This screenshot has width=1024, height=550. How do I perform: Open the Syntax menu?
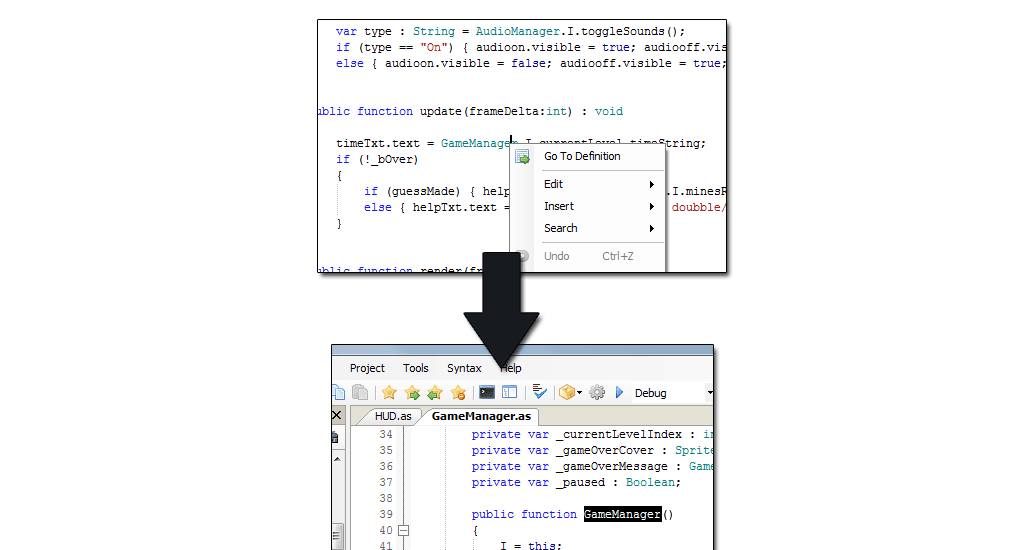click(x=464, y=368)
